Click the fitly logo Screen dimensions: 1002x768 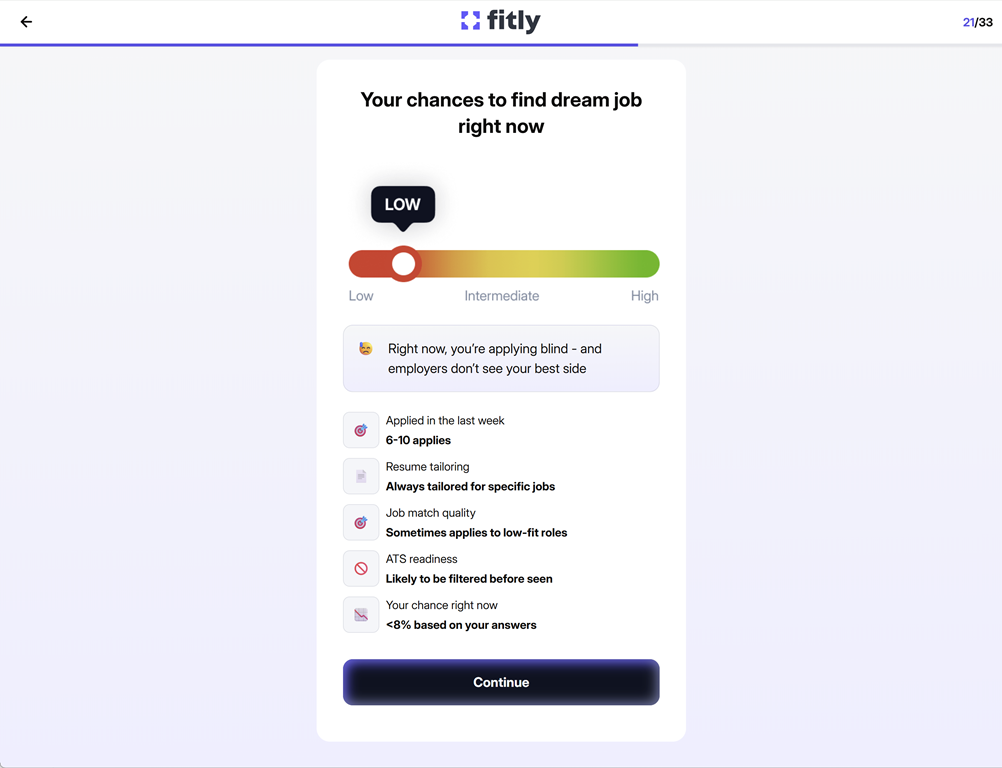click(x=500, y=21)
